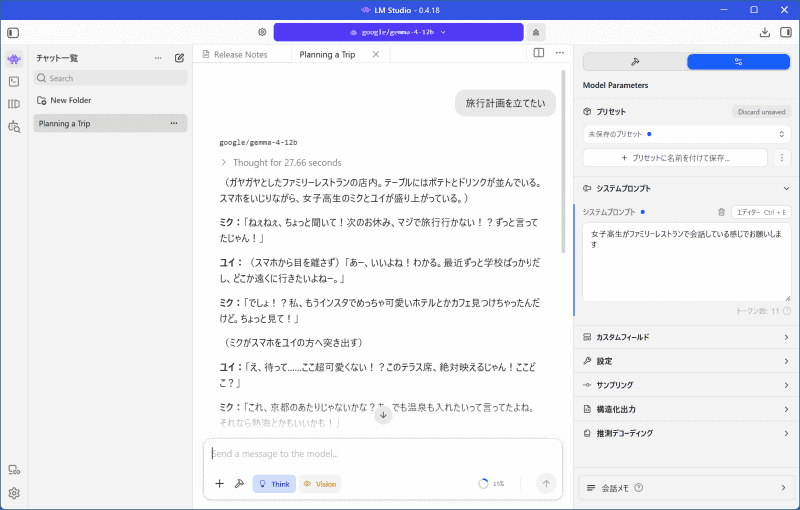Open the My Models library icon

pos(14,104)
